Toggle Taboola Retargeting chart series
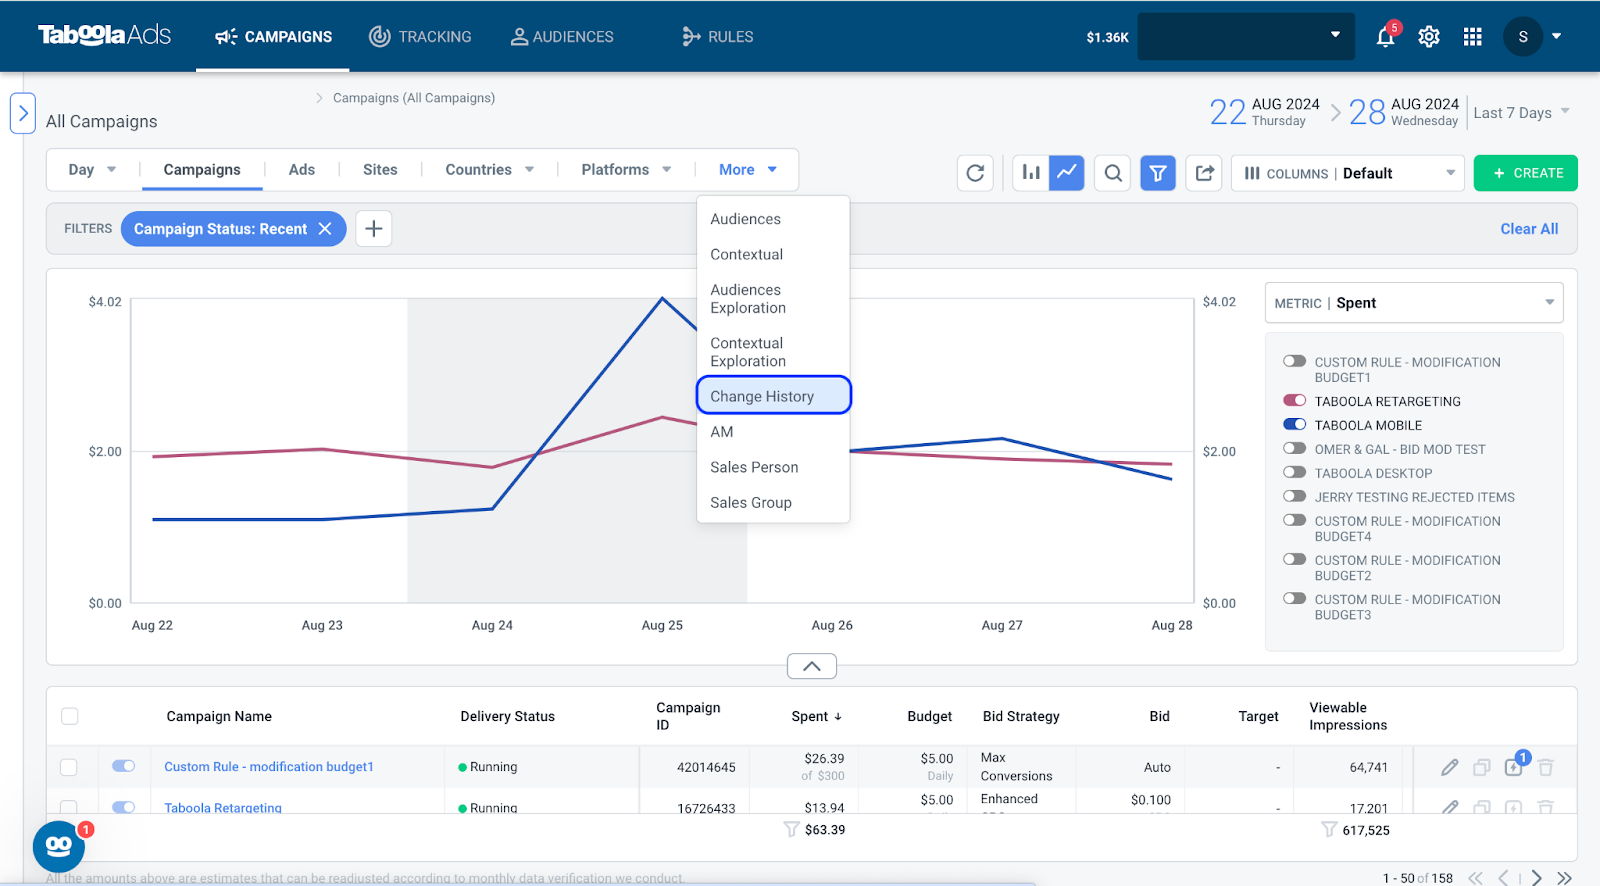Viewport: 1600px width, 886px height. click(1295, 401)
